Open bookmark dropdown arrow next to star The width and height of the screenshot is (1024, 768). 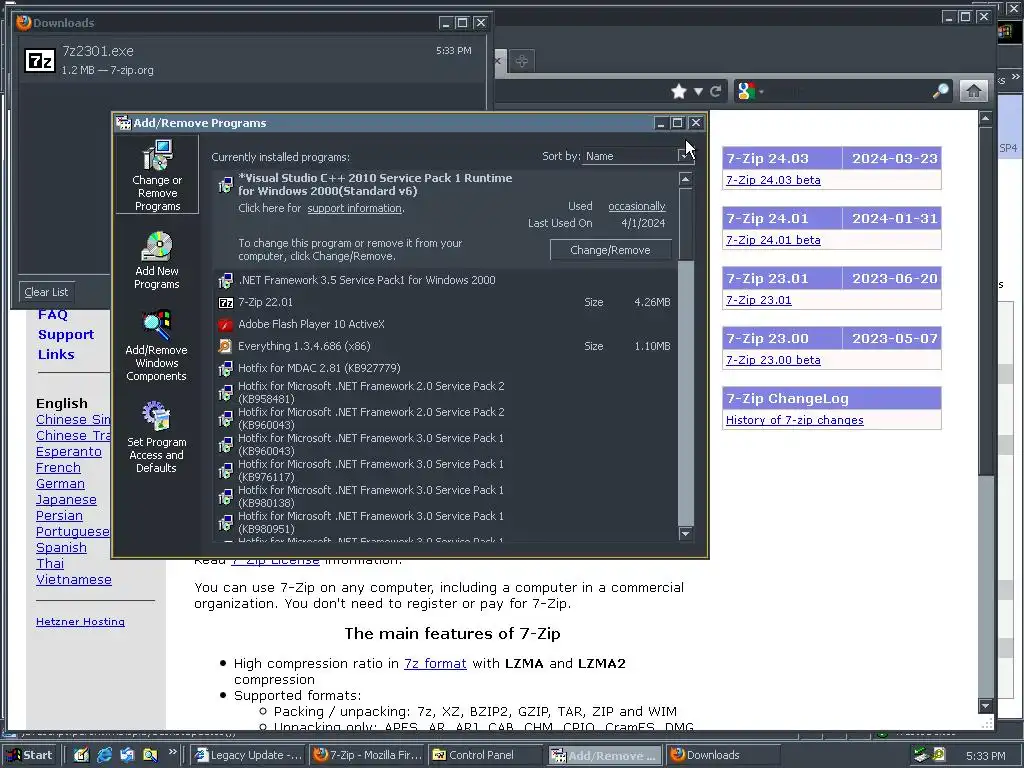[x=698, y=91]
